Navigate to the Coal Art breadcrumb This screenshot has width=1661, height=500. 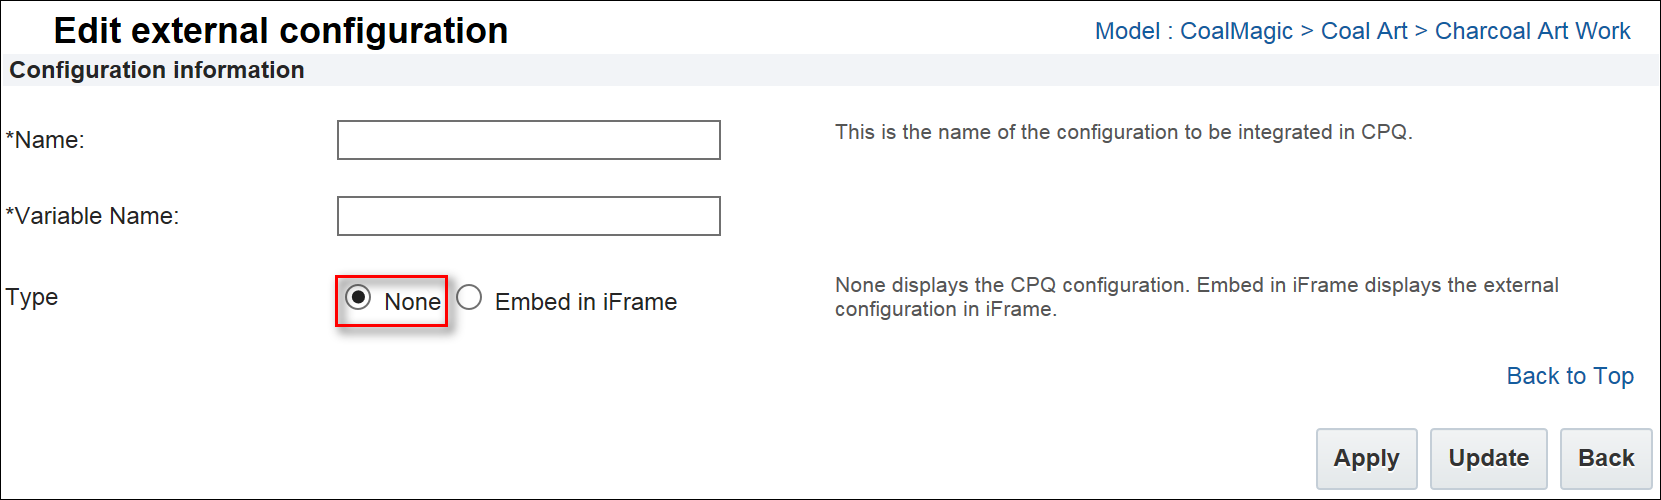(1363, 31)
